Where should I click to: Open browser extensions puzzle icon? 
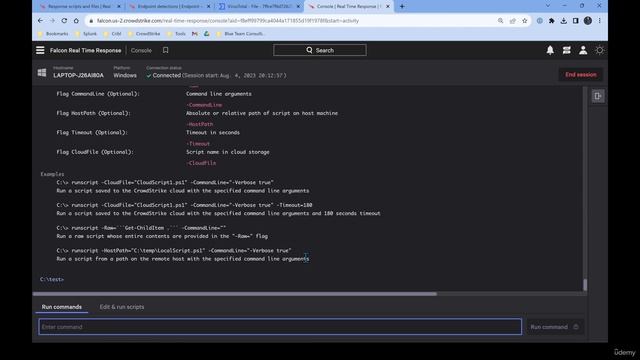552,20
